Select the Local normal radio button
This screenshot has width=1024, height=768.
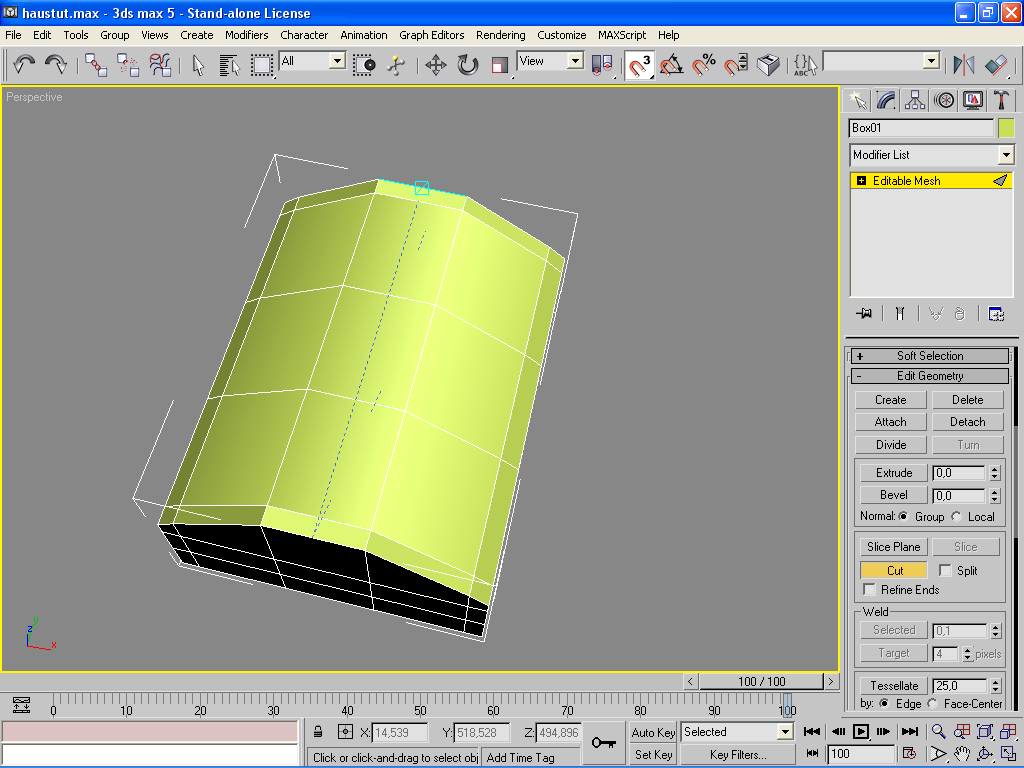[957, 517]
